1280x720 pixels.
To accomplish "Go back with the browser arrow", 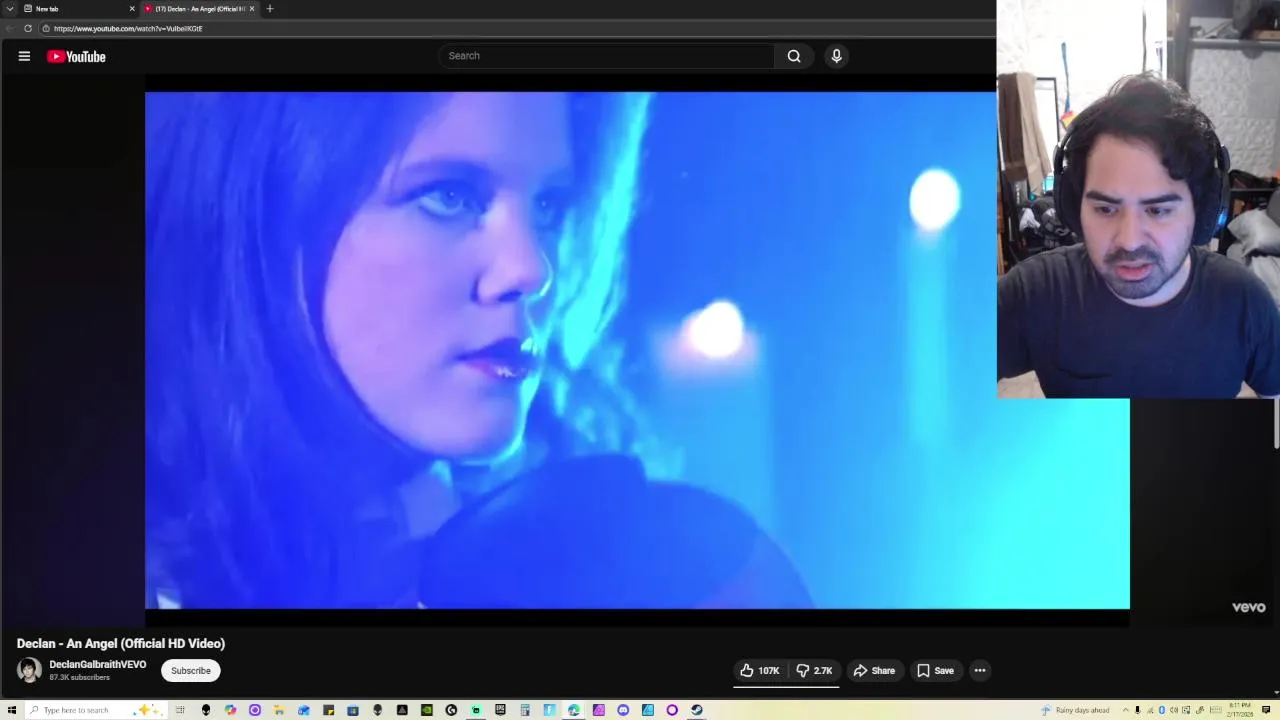I will coord(9,29).
